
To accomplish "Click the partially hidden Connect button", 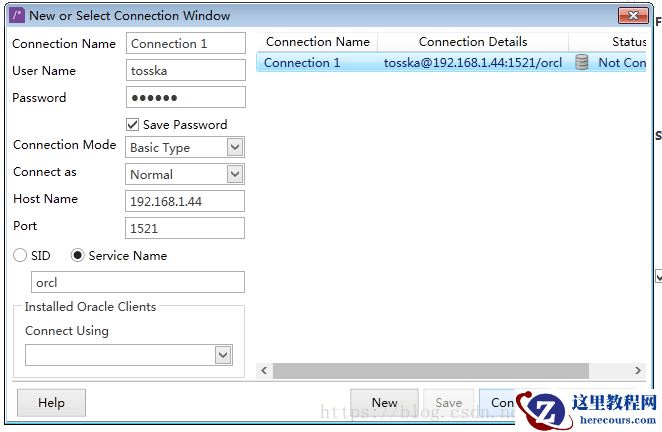I will pos(498,402).
